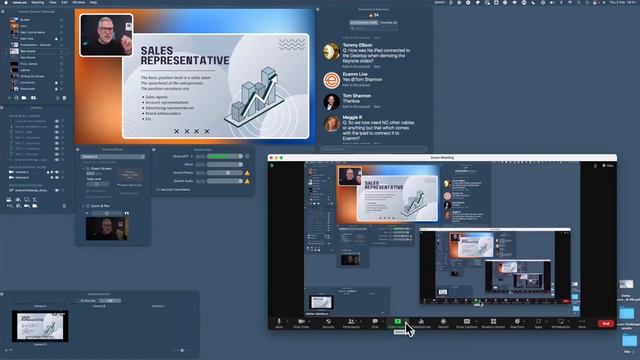
Task: Click folder icon below scenes list
Action: 24,98
